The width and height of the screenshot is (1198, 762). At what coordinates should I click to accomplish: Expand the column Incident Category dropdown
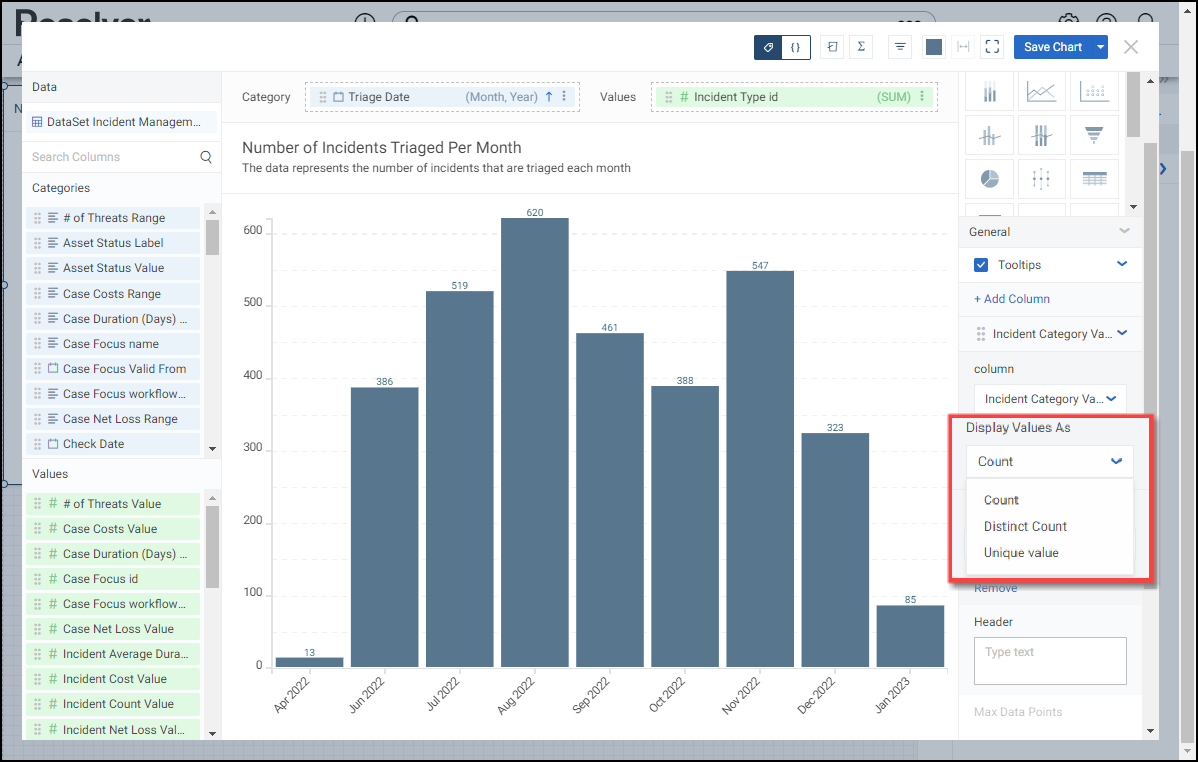pyautogui.click(x=1049, y=399)
